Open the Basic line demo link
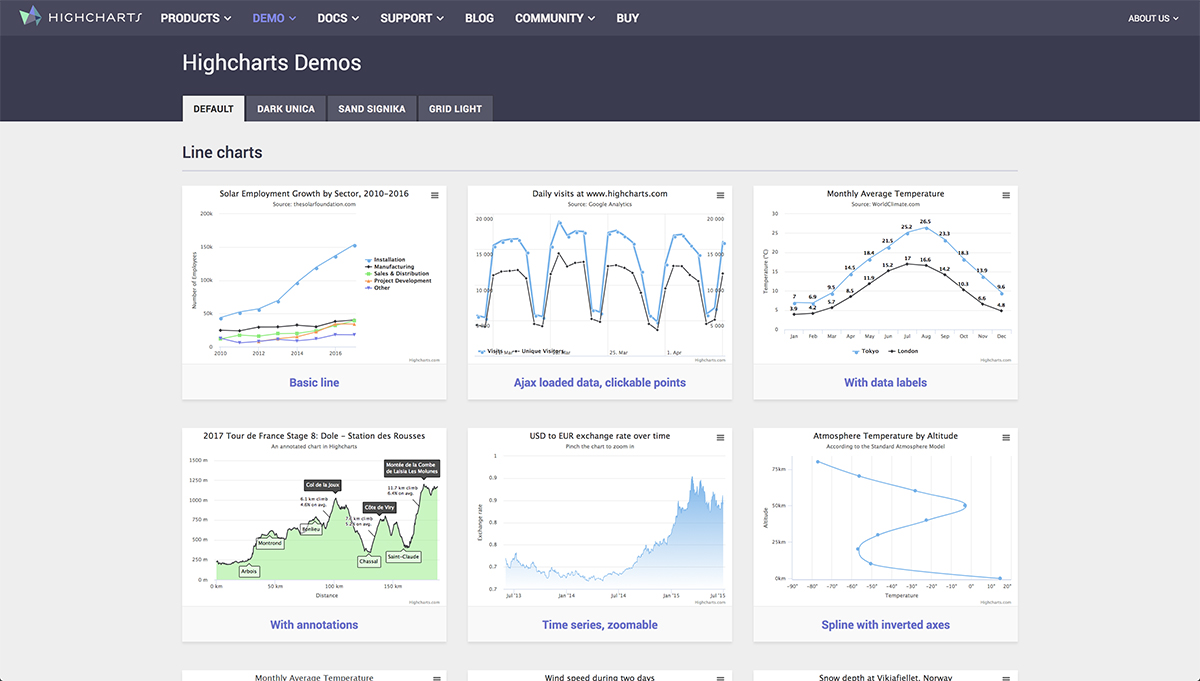Image resolution: width=1200 pixels, height=681 pixels. tap(314, 382)
